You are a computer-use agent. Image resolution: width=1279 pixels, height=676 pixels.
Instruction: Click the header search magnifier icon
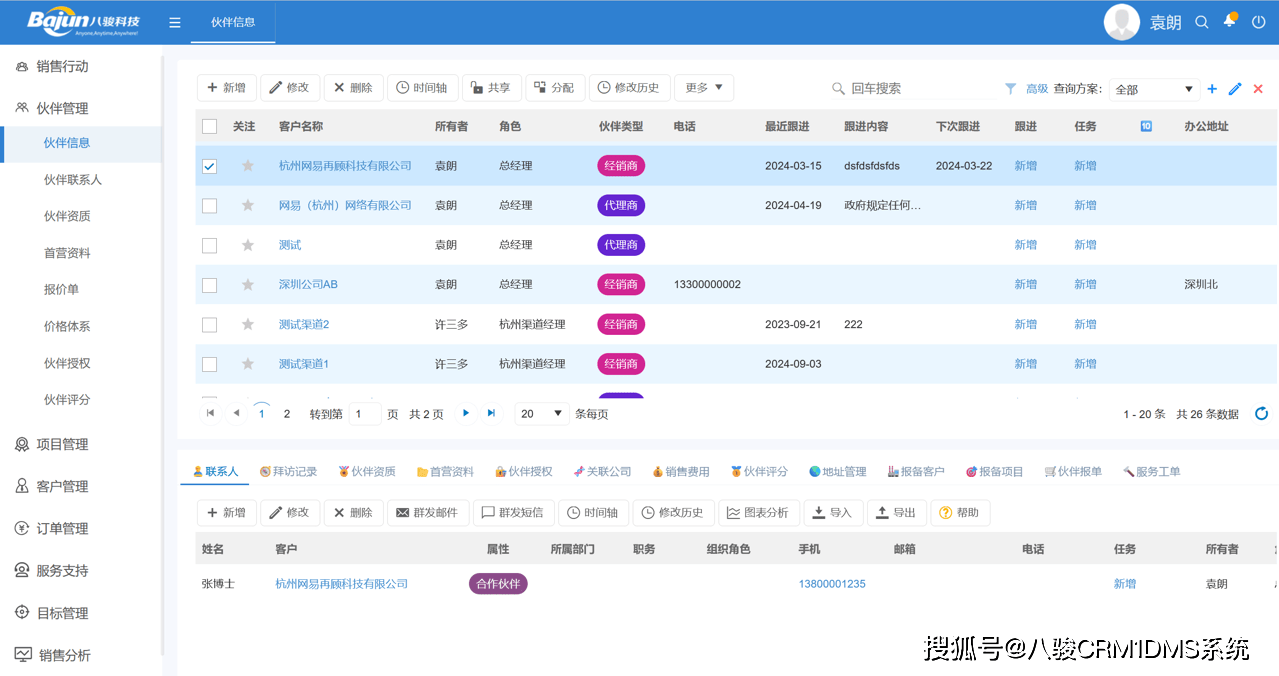1202,22
